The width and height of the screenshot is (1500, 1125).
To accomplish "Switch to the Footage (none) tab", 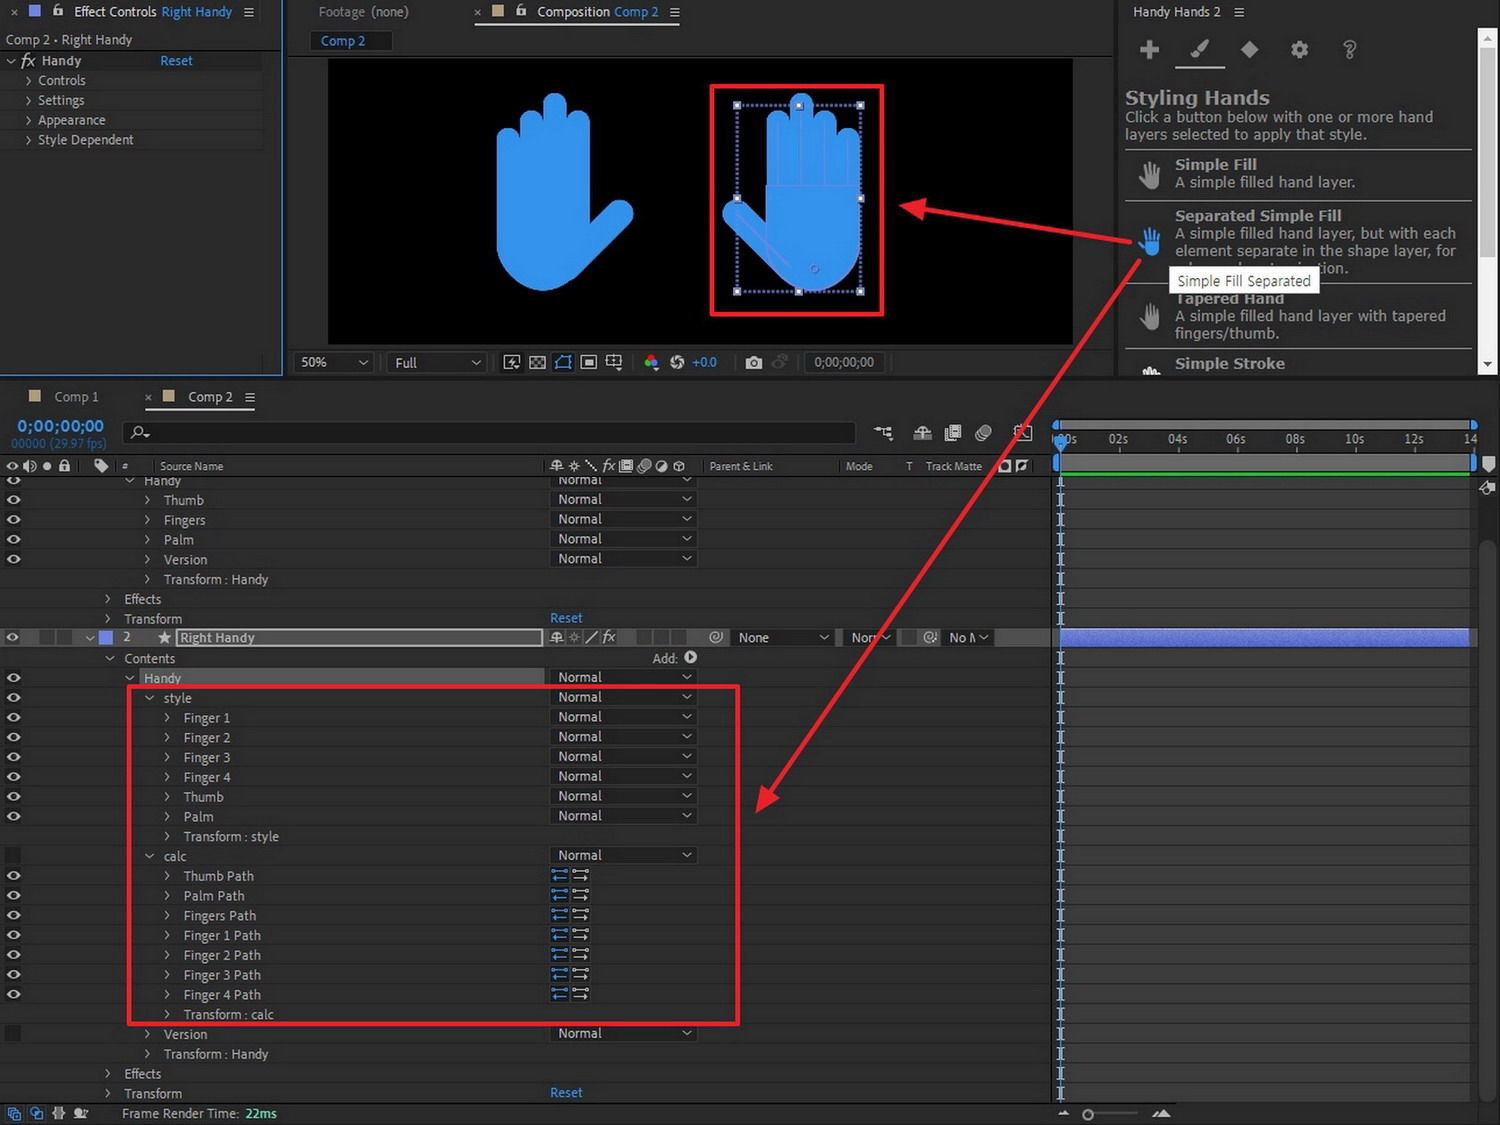I will (x=363, y=12).
